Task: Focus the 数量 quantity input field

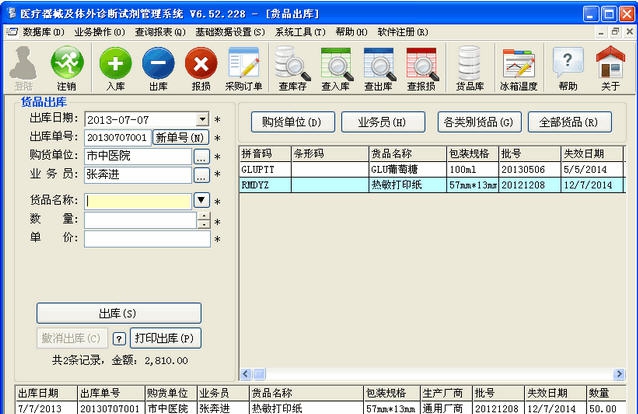Action: pos(140,220)
